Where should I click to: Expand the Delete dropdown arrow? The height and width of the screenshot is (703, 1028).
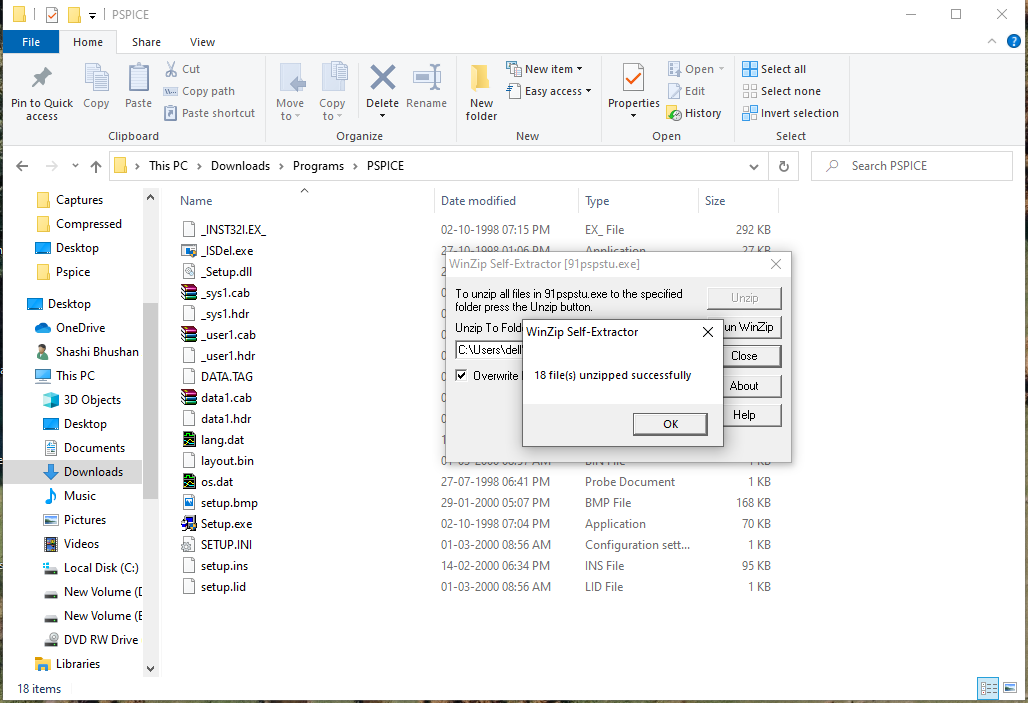[382, 116]
